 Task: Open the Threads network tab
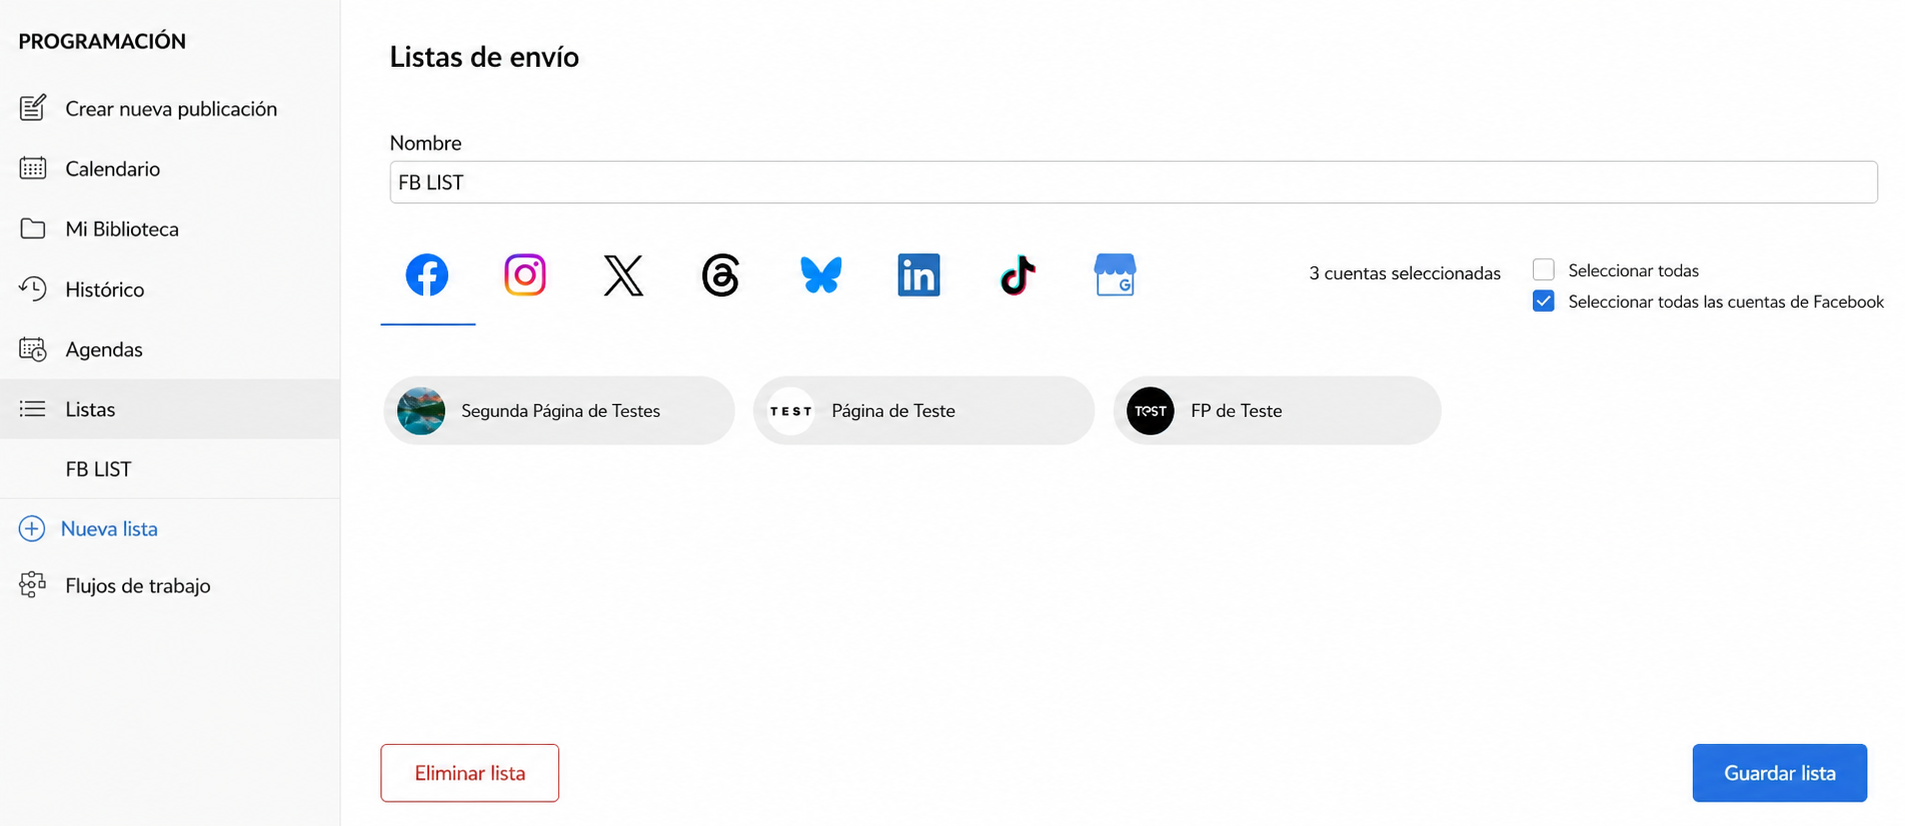pos(720,275)
